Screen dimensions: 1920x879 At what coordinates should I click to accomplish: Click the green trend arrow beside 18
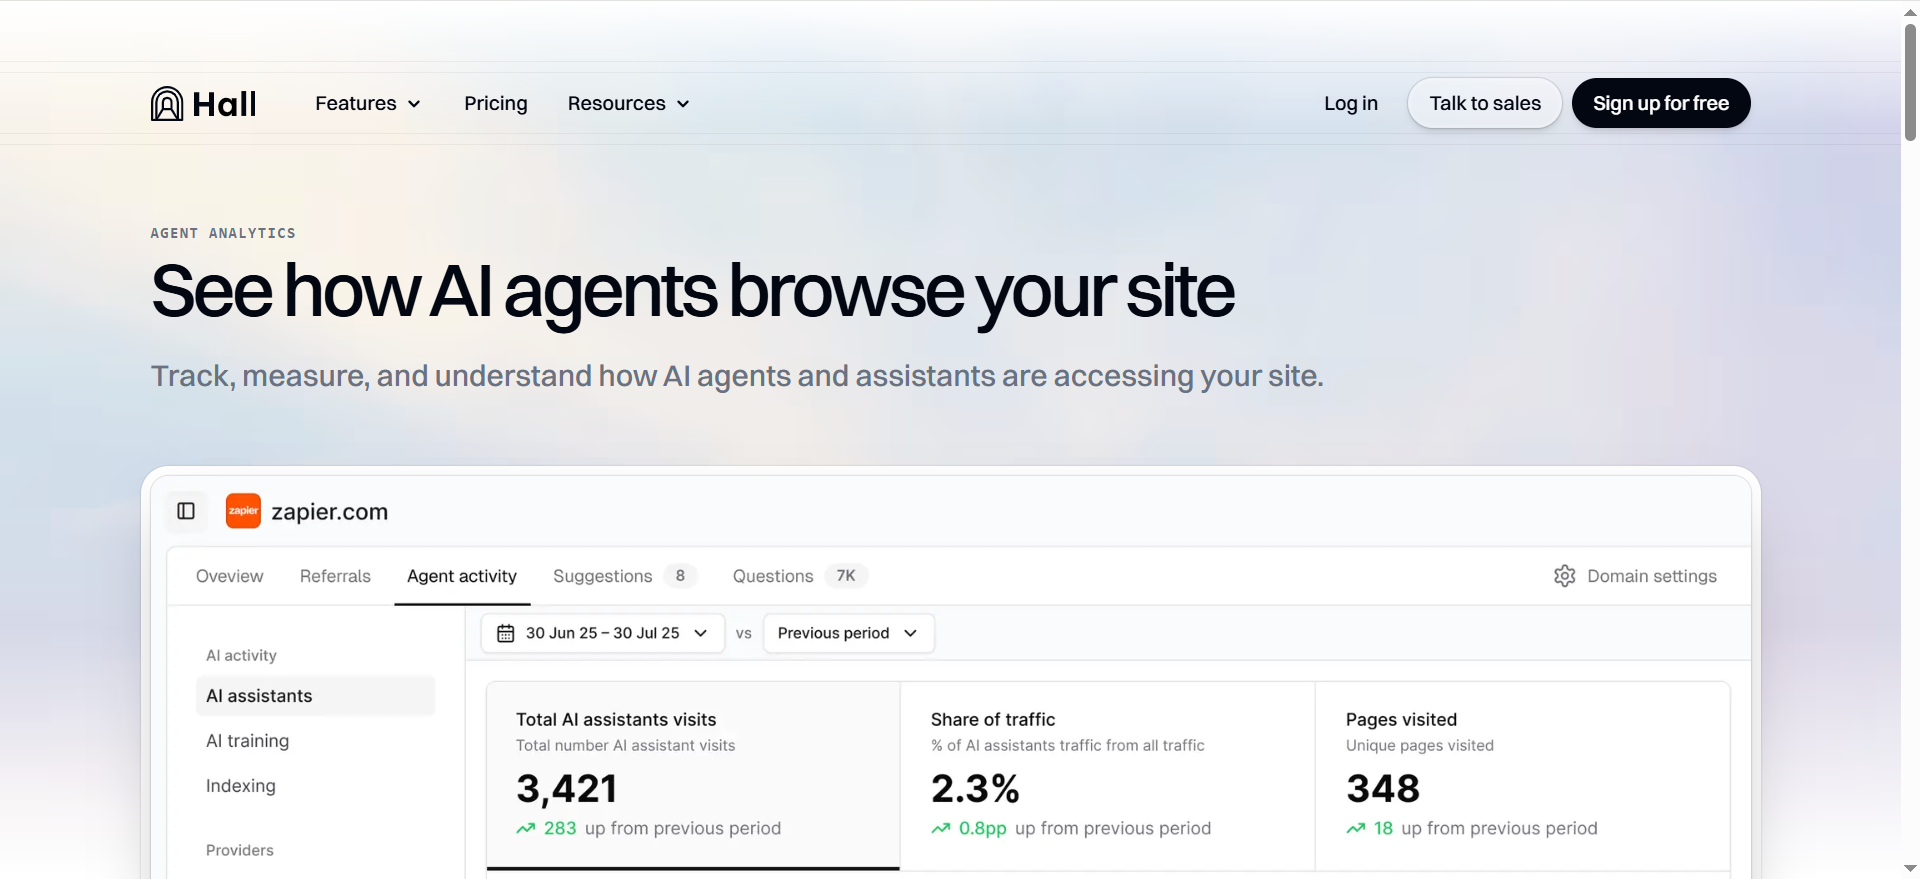coord(1356,828)
